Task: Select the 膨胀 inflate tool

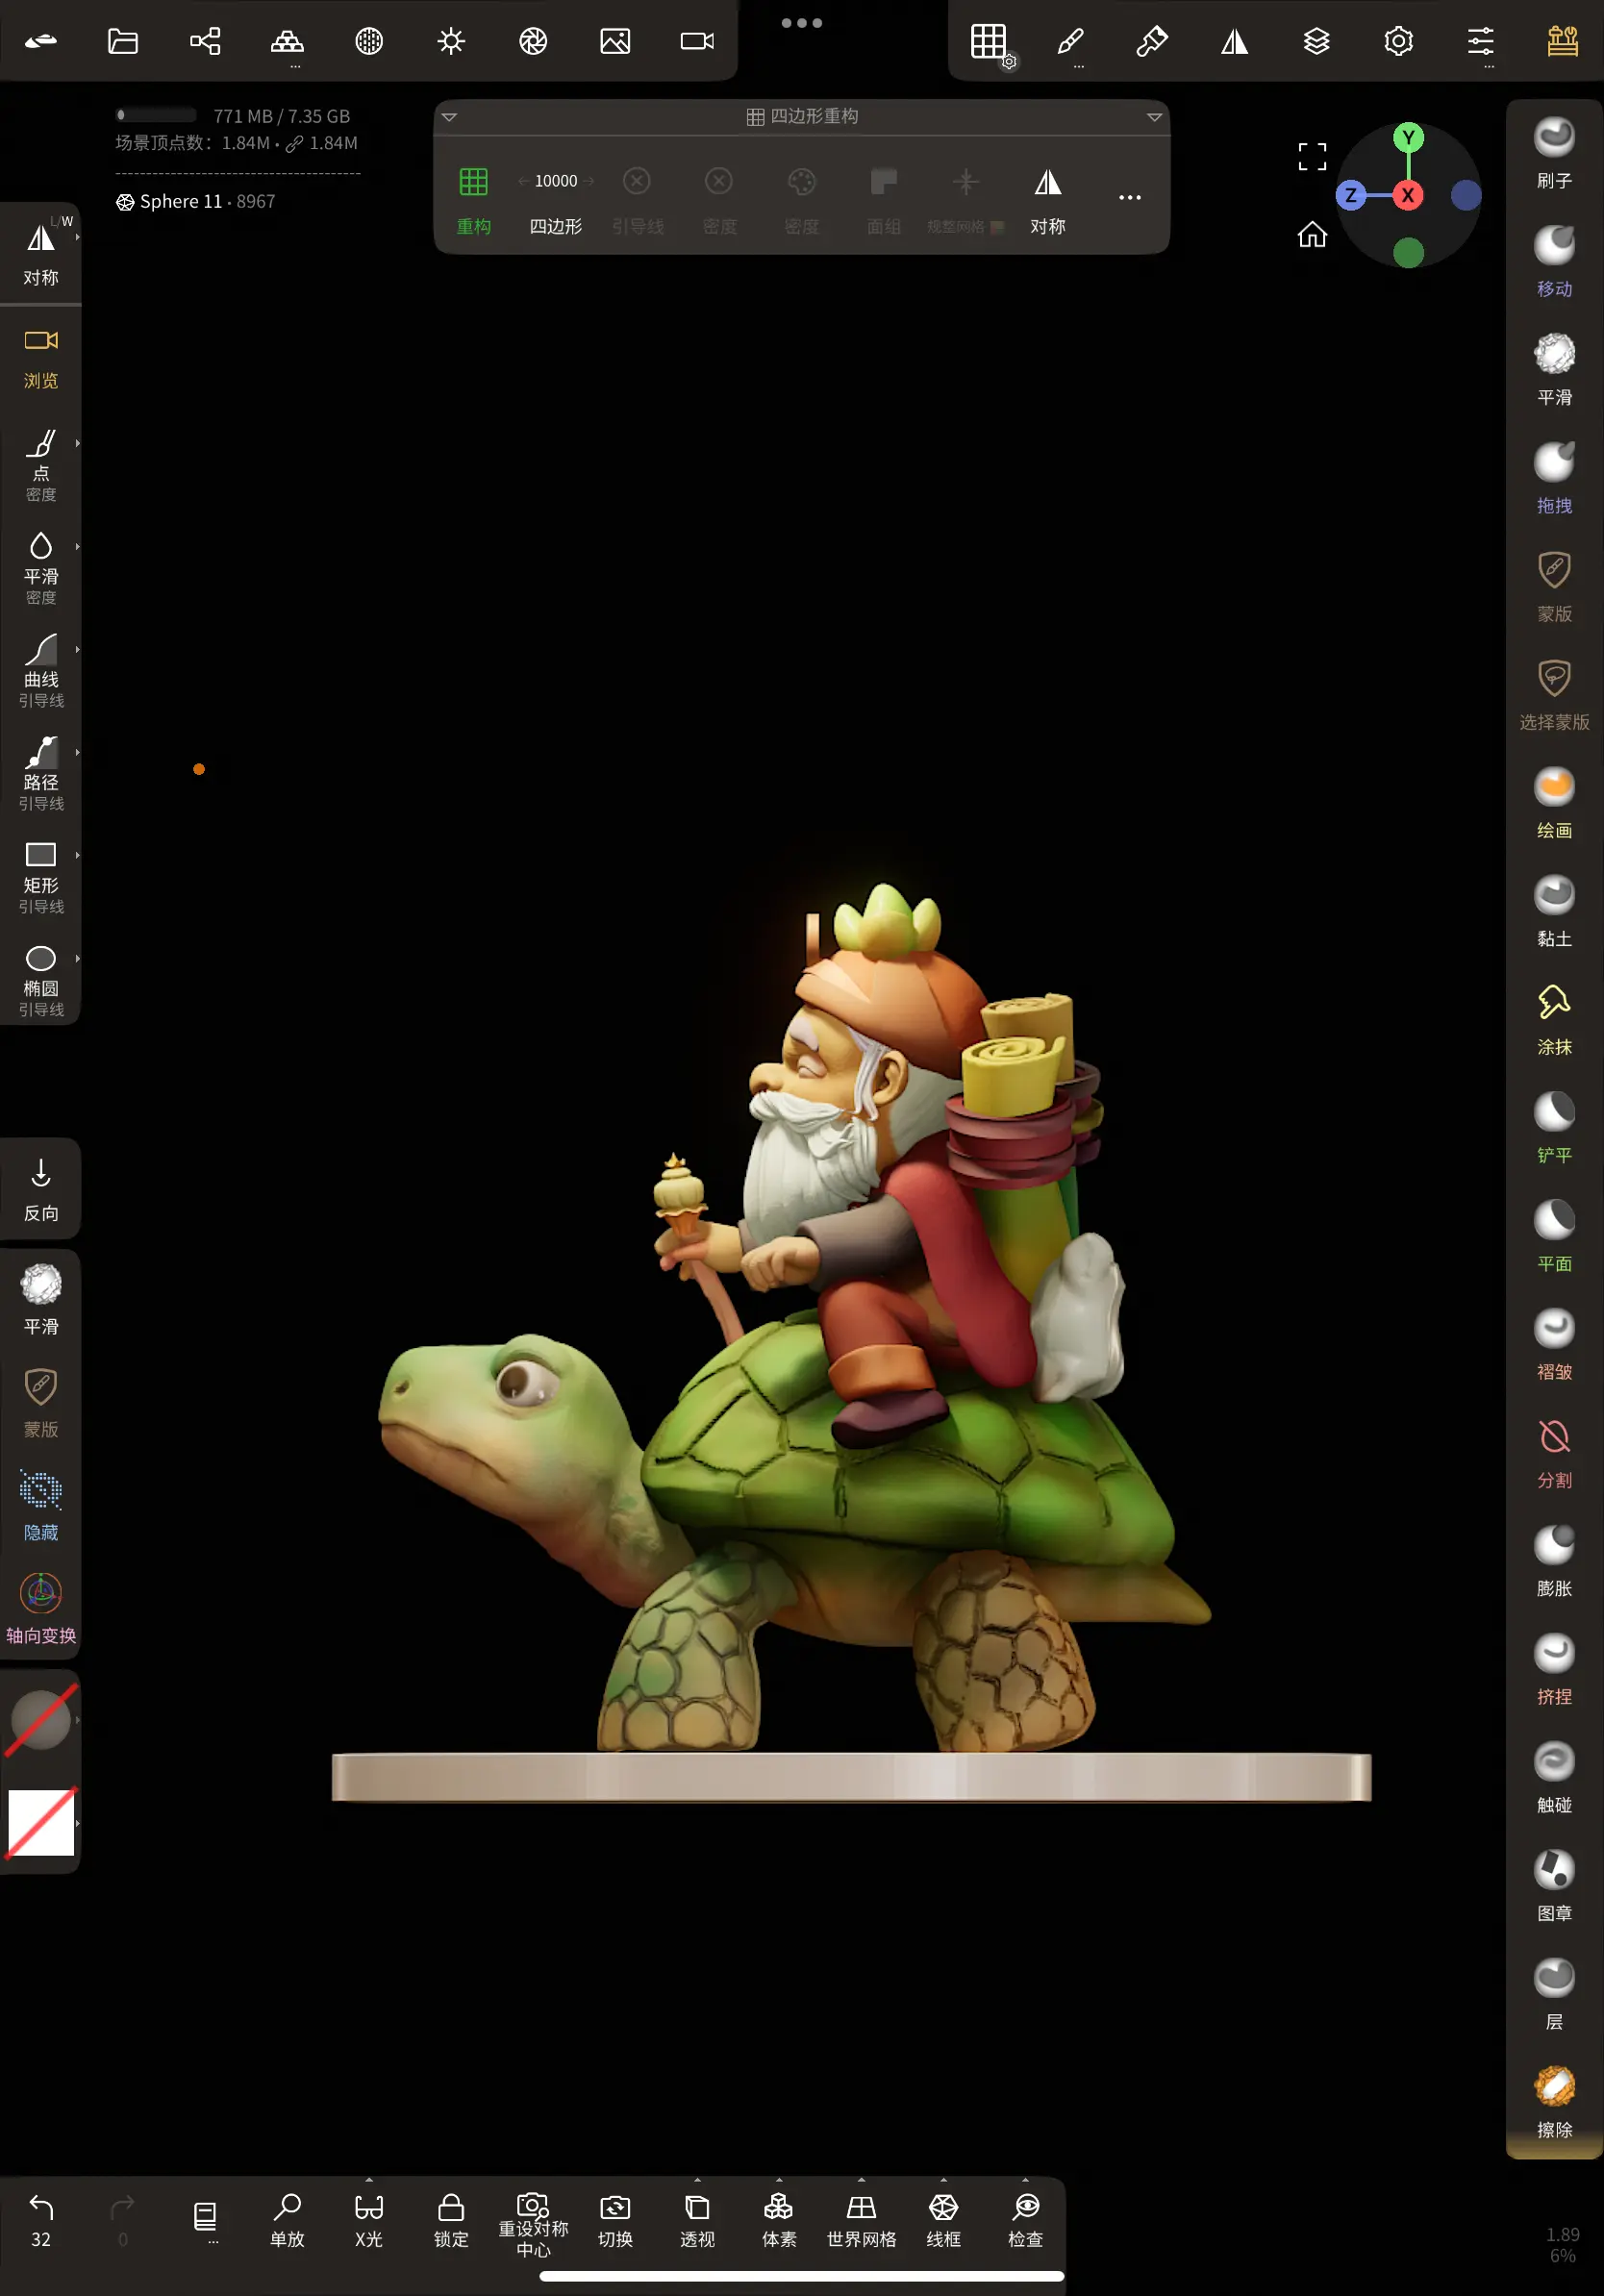Action: point(1554,1561)
